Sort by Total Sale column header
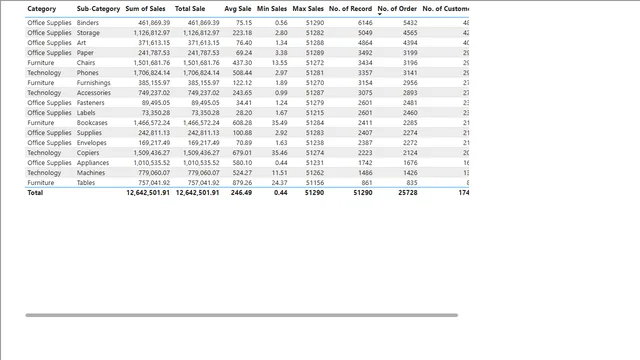640x360 pixels. (x=190, y=9)
